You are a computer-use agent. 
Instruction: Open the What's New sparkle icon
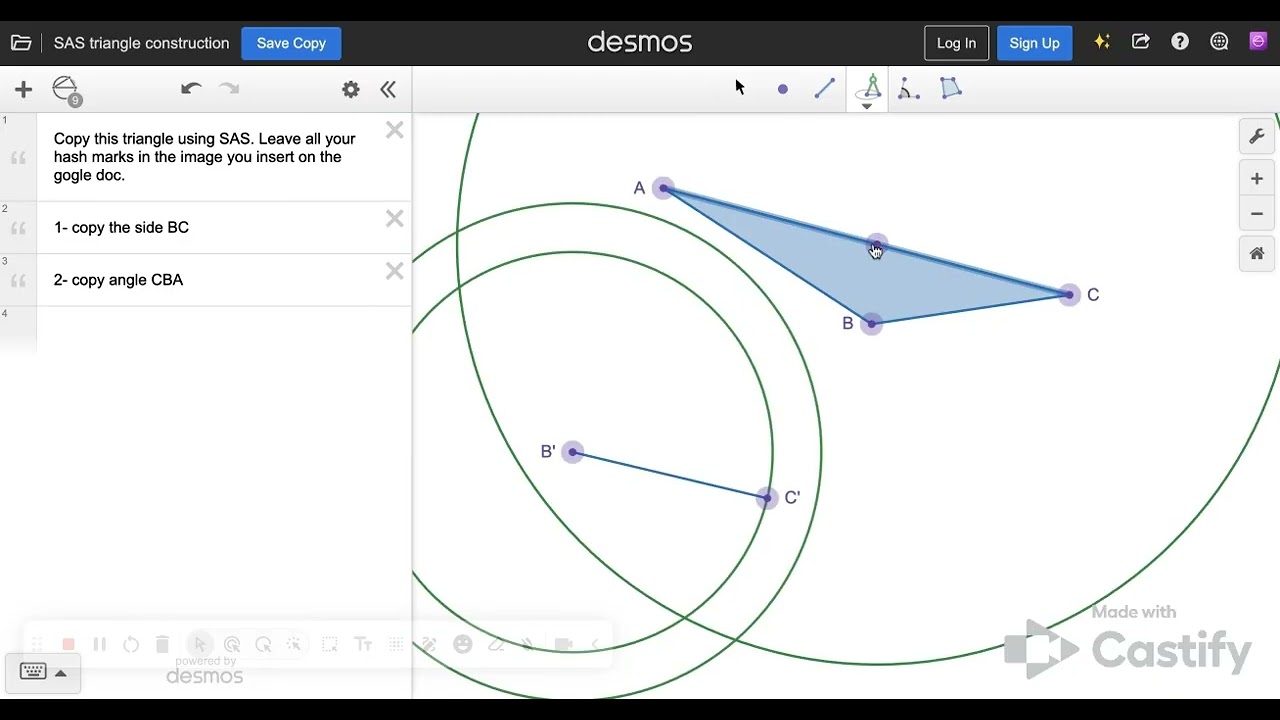click(1102, 42)
